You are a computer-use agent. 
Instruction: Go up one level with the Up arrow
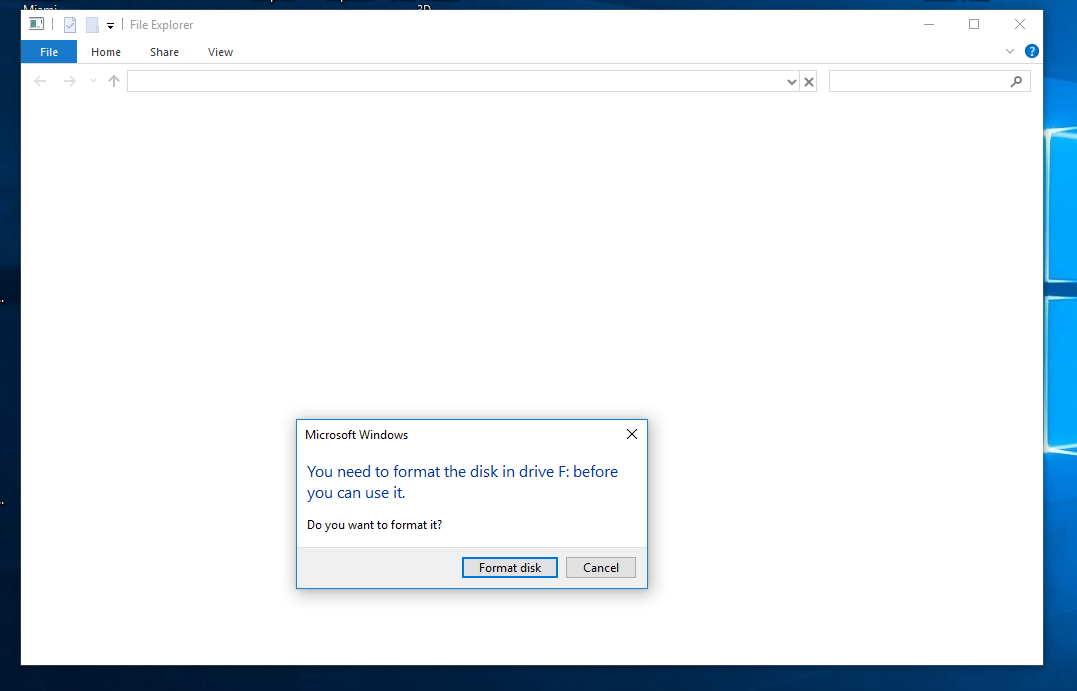coord(114,81)
